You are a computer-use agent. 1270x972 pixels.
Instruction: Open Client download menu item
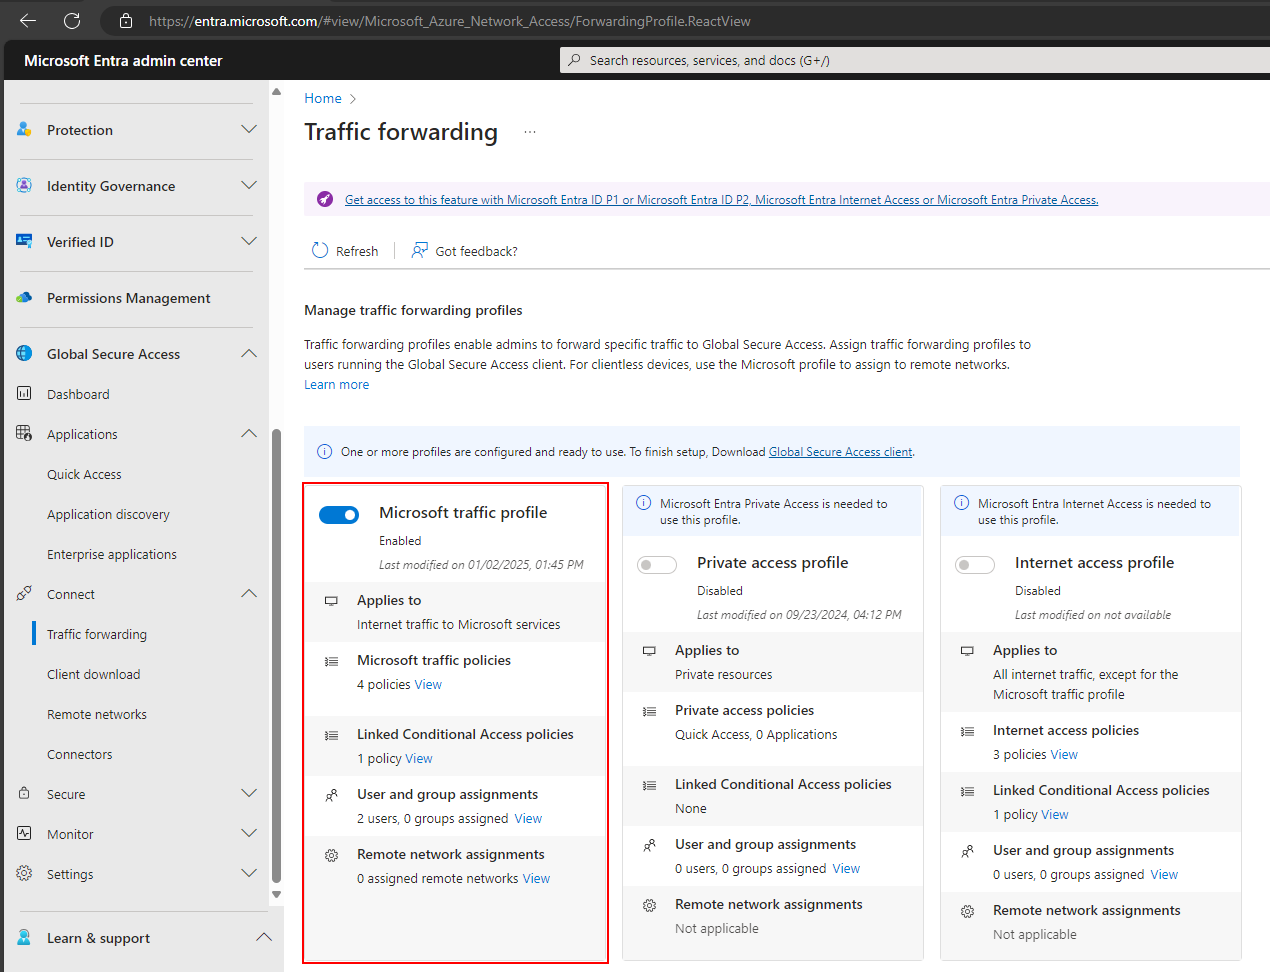pyautogui.click(x=94, y=674)
